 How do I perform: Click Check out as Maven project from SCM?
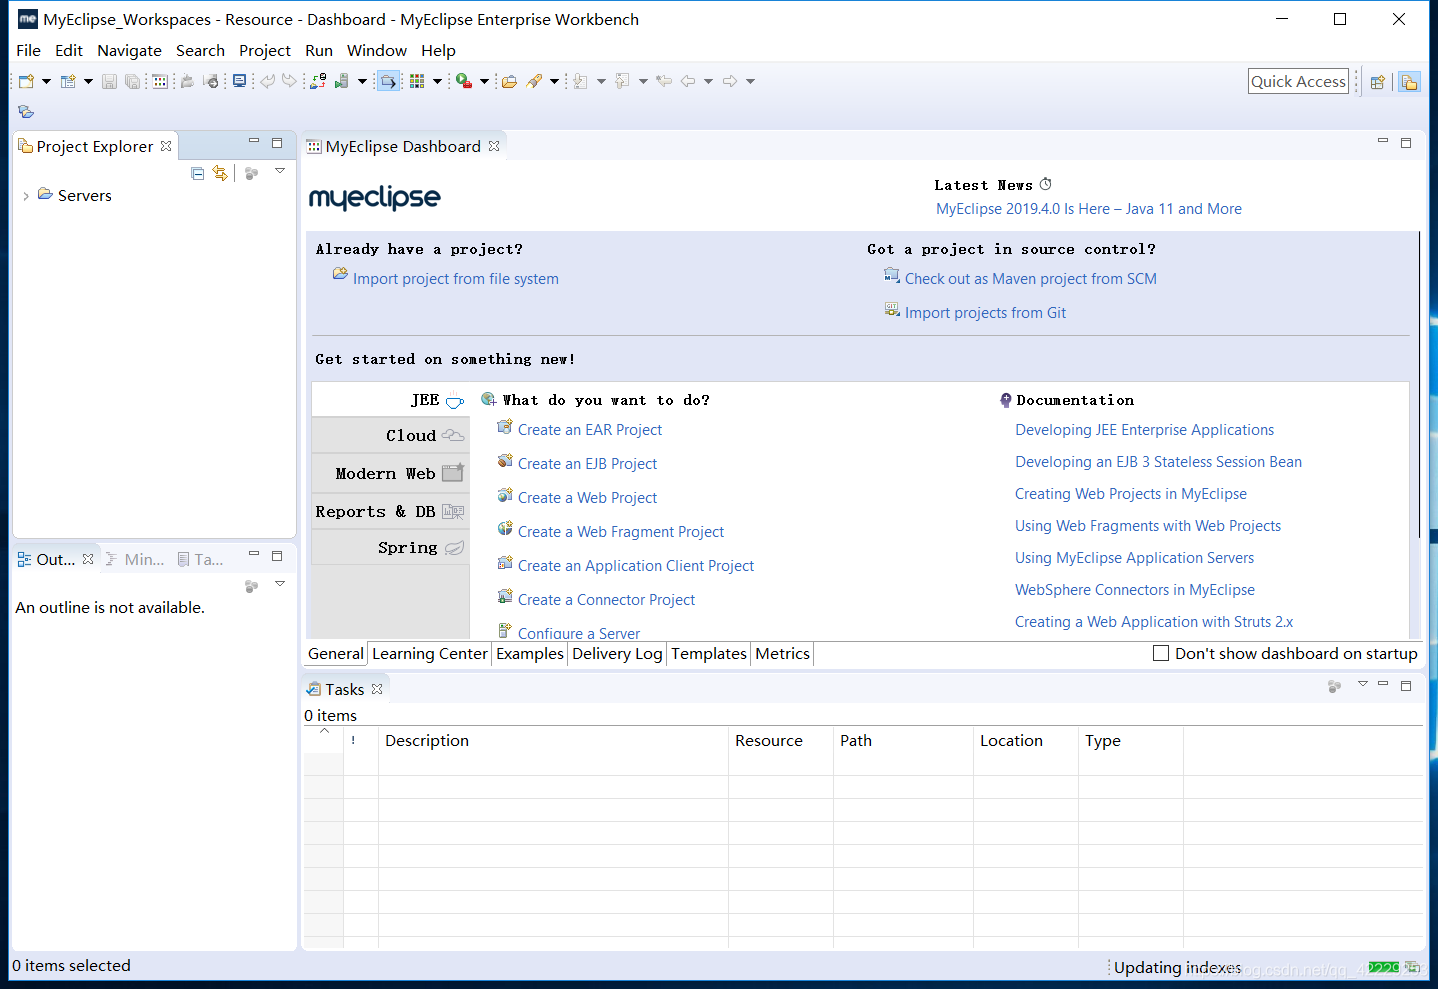tap(1030, 279)
